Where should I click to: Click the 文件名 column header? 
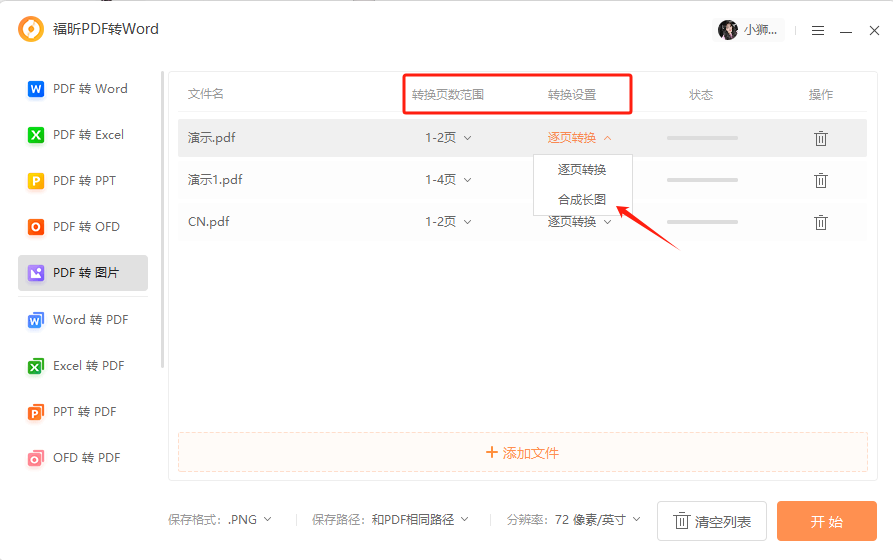pos(206,94)
